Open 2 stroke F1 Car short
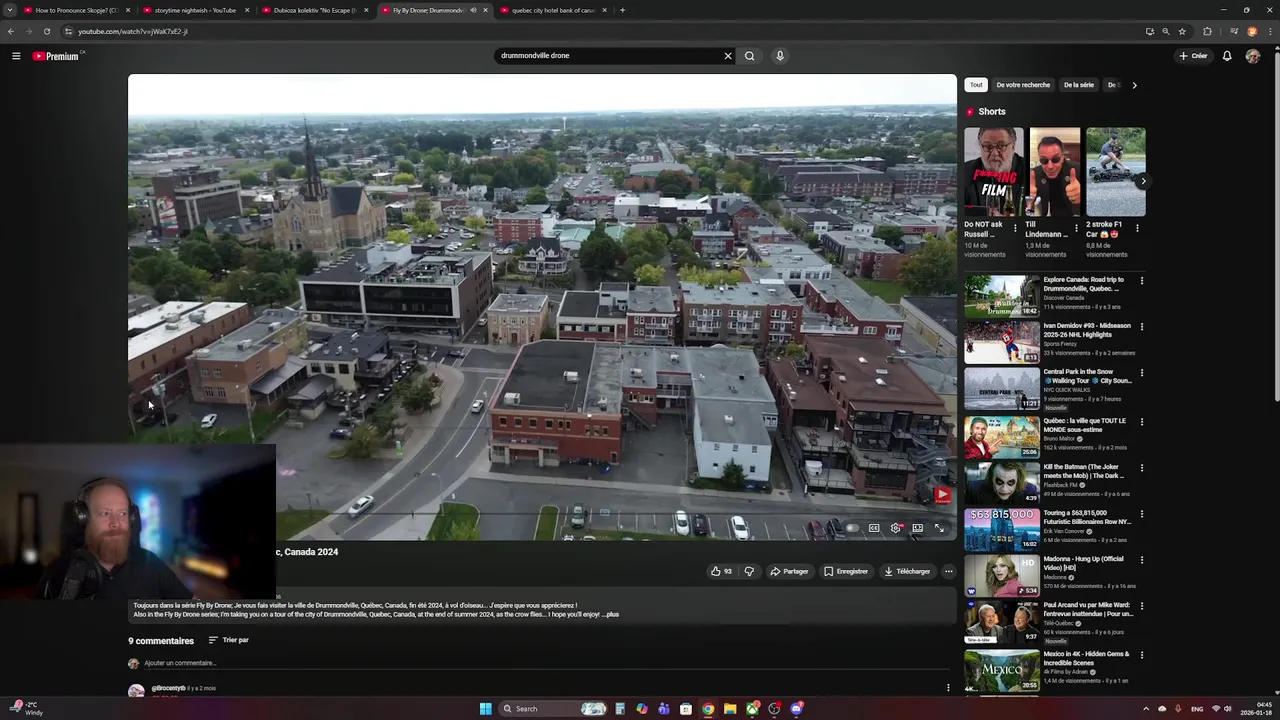This screenshot has width=1280, height=720. pos(1116,171)
